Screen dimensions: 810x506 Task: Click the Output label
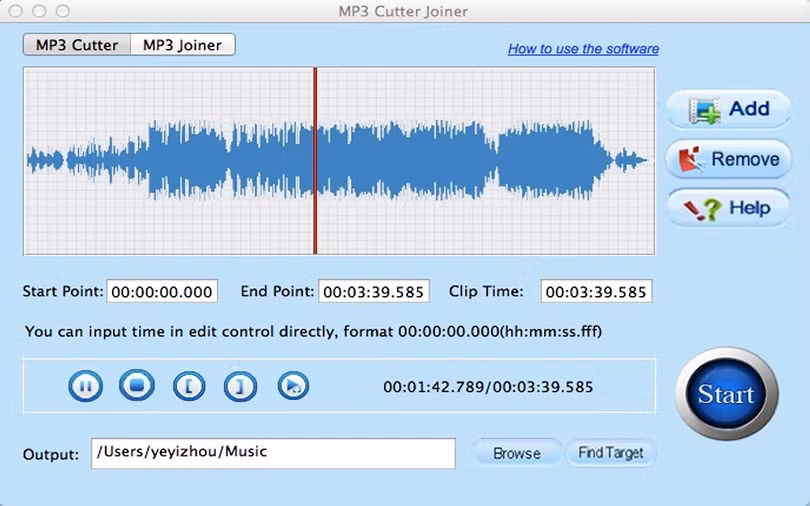click(x=51, y=454)
